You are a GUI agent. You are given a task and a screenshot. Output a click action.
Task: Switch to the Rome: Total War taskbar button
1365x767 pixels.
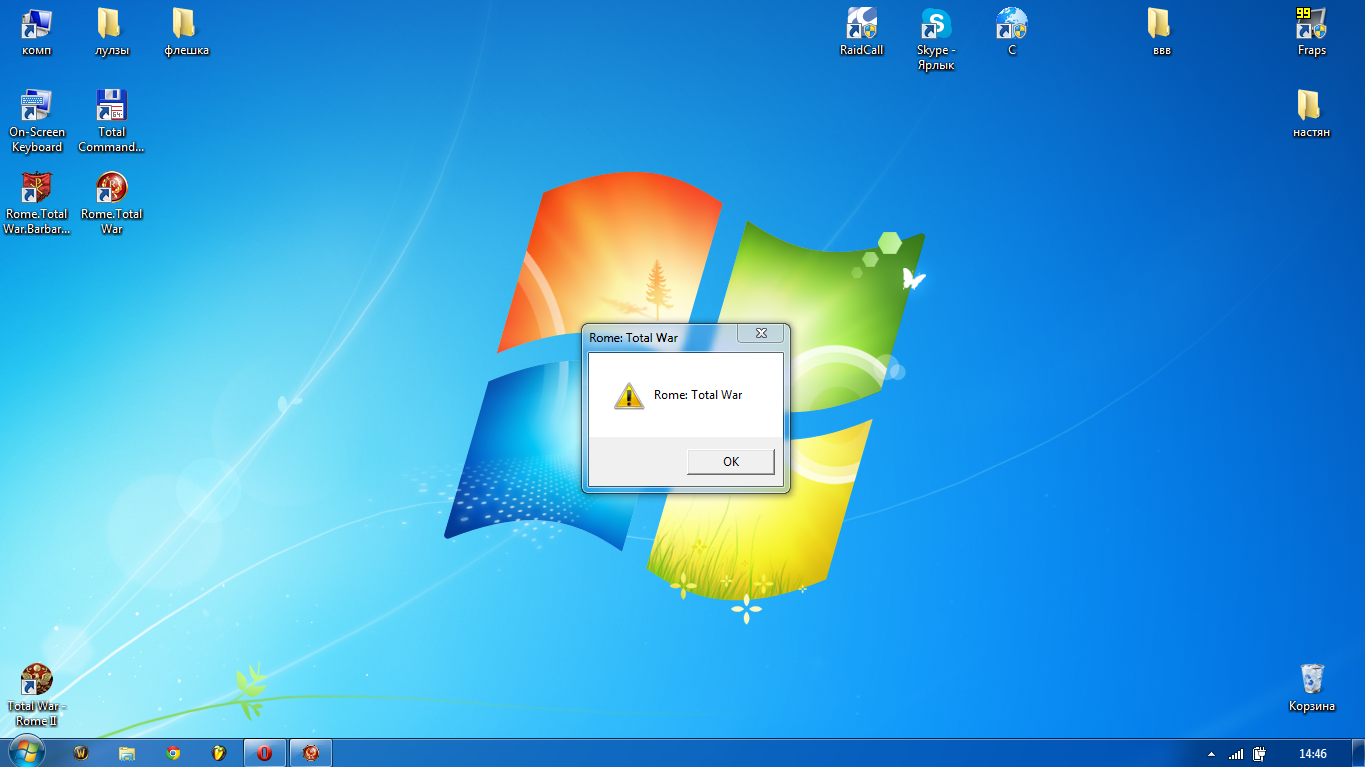pos(311,753)
